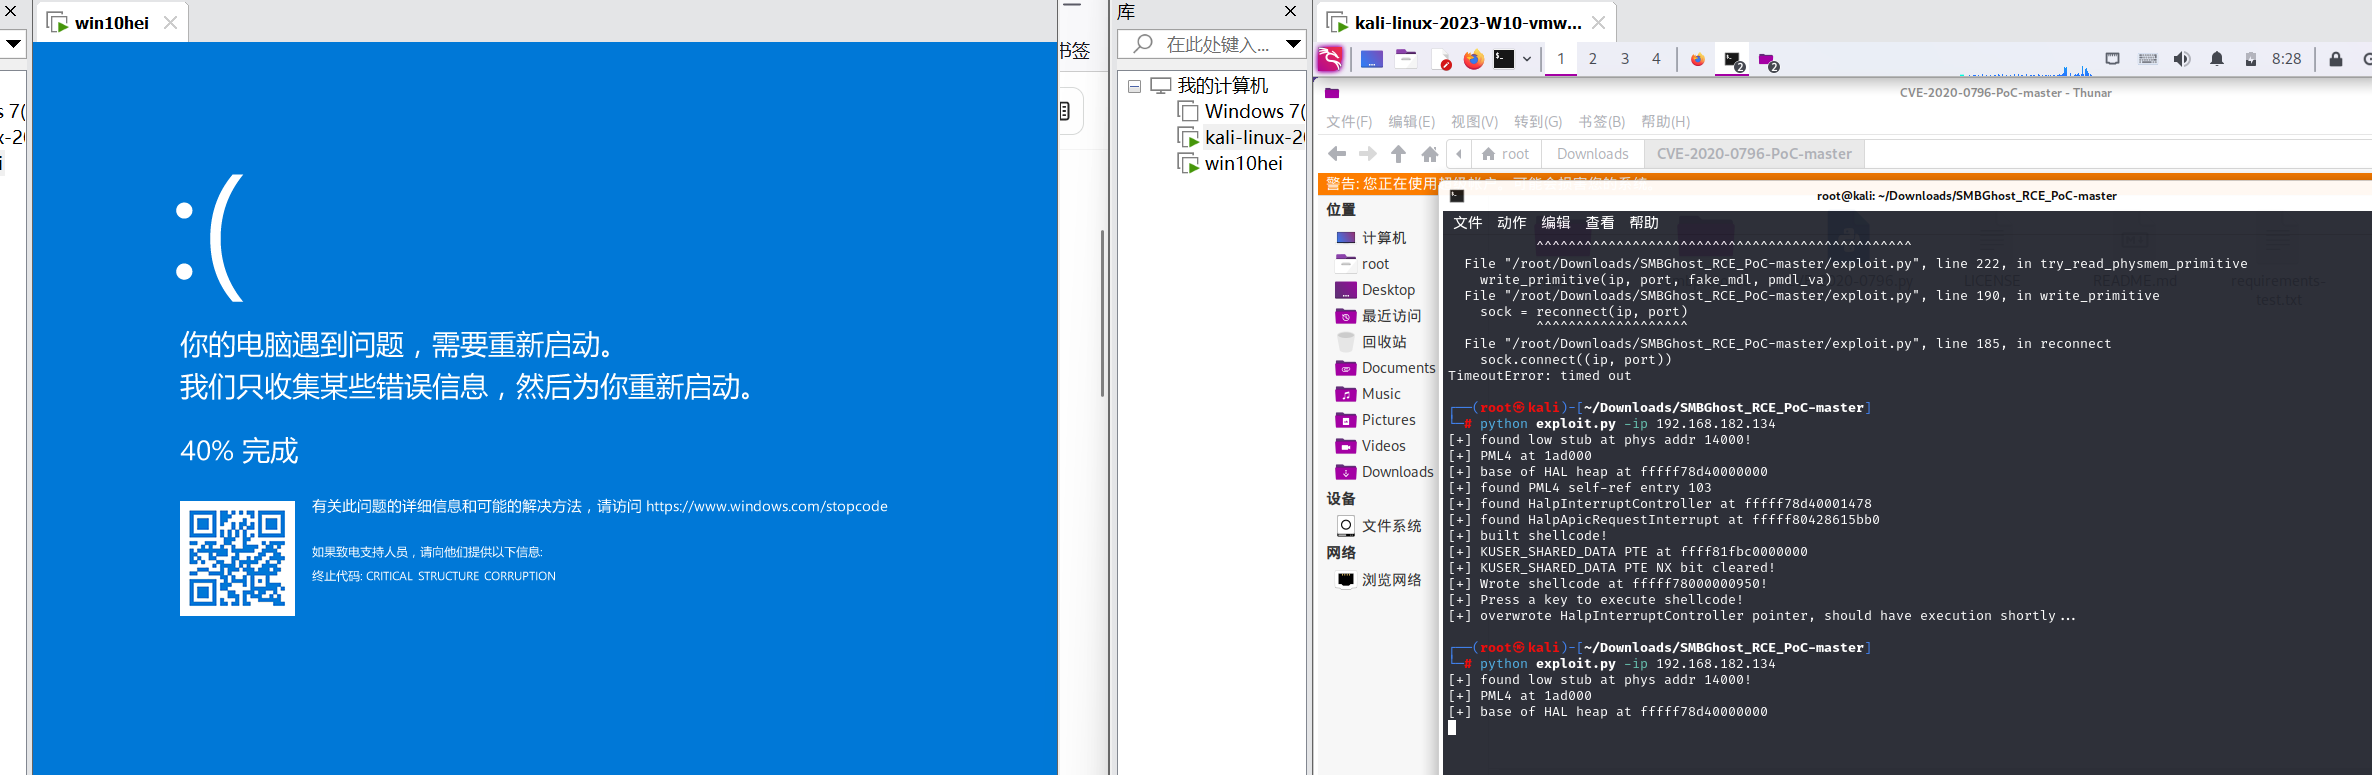Image resolution: width=2372 pixels, height=775 pixels.
Task: Open 计算机 in Thunar sidebar
Action: (x=1384, y=238)
